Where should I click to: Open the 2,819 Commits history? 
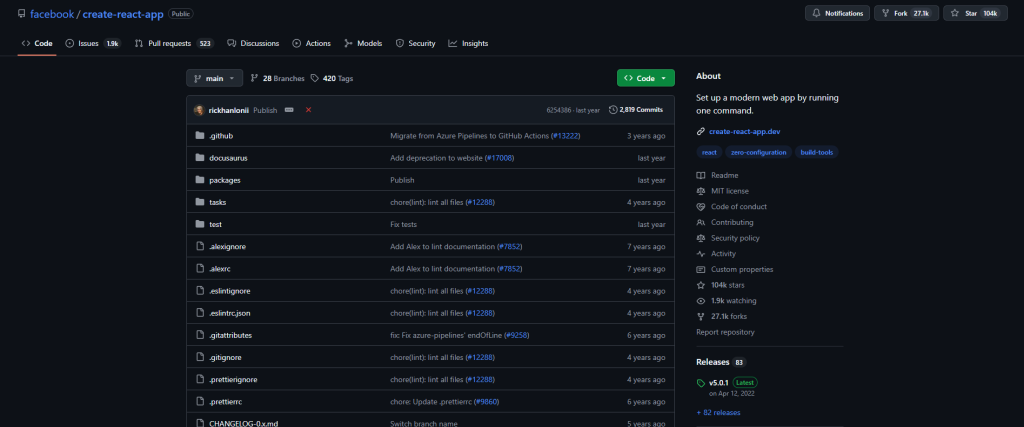635,110
